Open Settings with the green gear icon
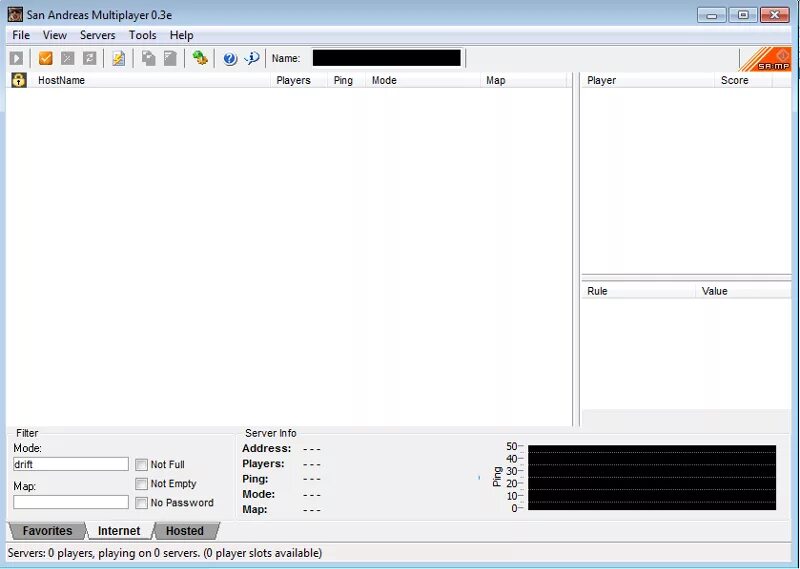The height and width of the screenshot is (569, 800). (x=200, y=58)
